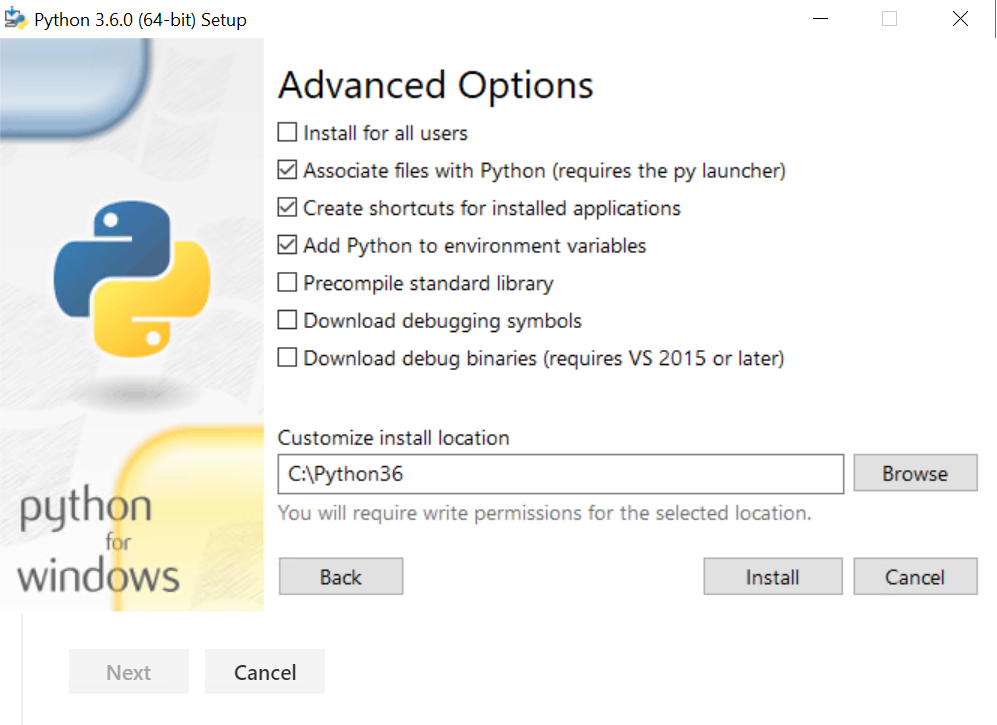Cancel the Python setup wizard
The image size is (997, 725).
915,577
